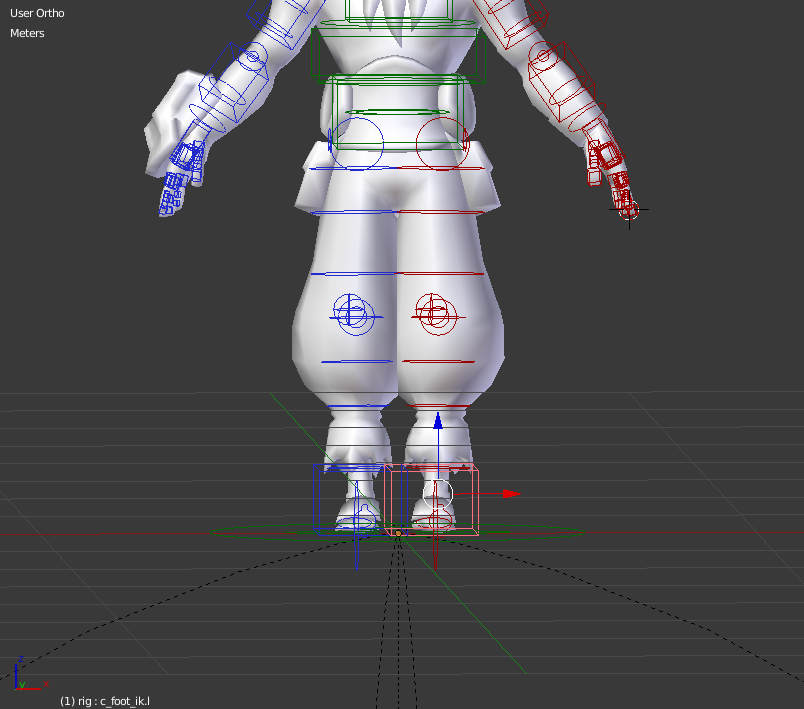Screen dimensions: 804x709
Task: Select the blue knee pole target circle
Action: pyautogui.click(x=354, y=314)
